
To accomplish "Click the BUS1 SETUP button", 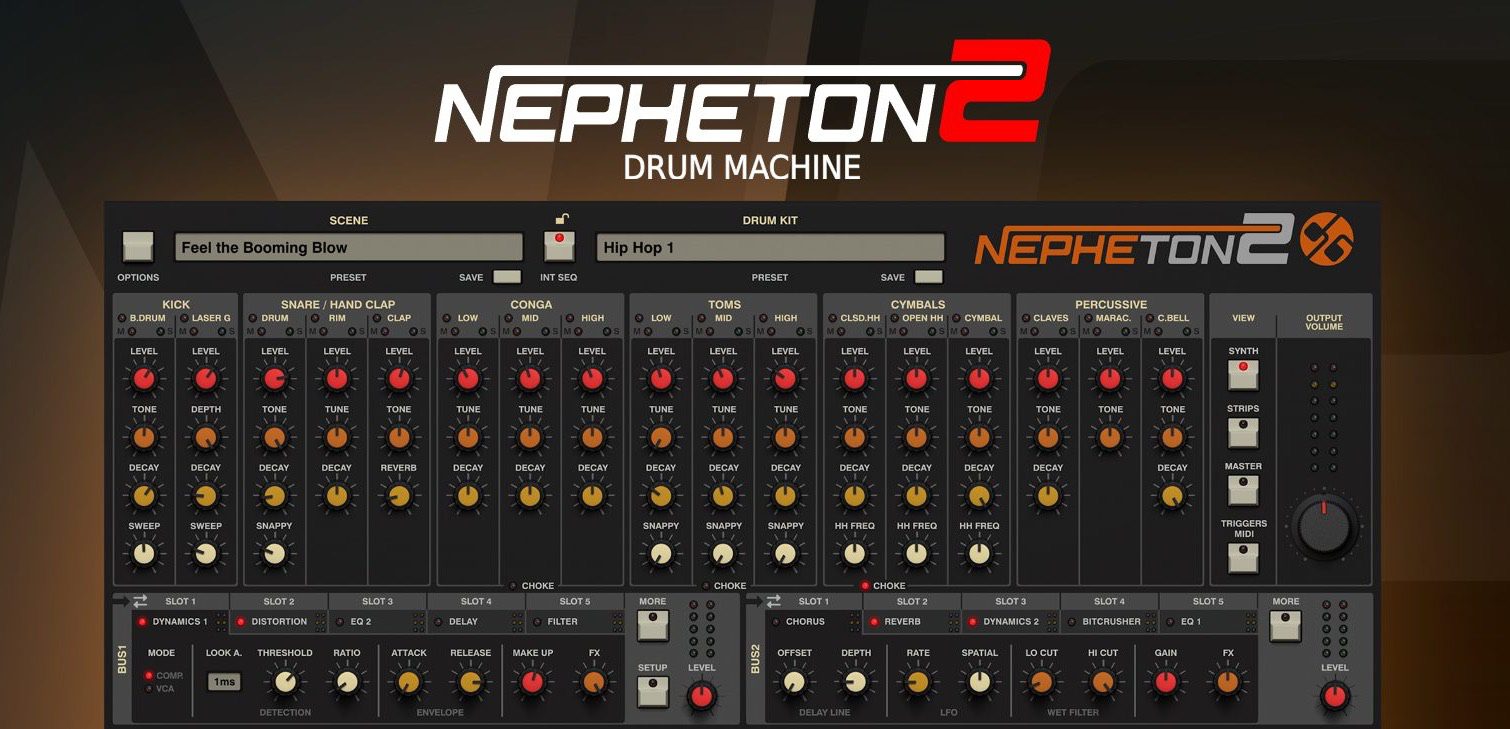I will click(652, 691).
